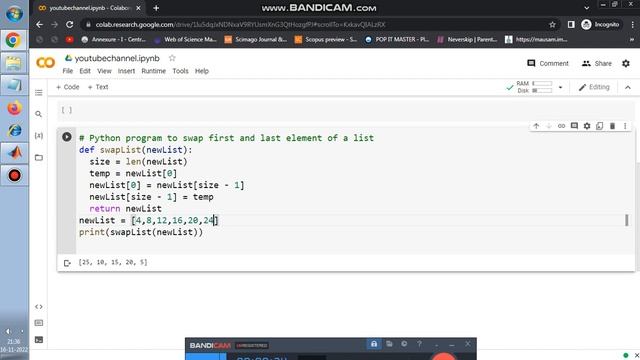Open more cell actions menu
Screen dimensions: 640x360
[625, 126]
